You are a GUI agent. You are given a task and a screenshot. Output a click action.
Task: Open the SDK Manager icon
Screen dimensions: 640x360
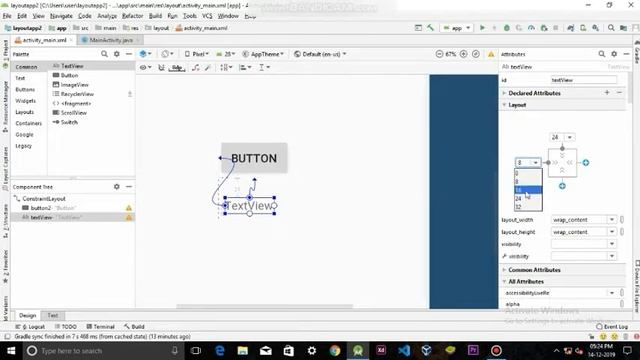click(x=596, y=28)
